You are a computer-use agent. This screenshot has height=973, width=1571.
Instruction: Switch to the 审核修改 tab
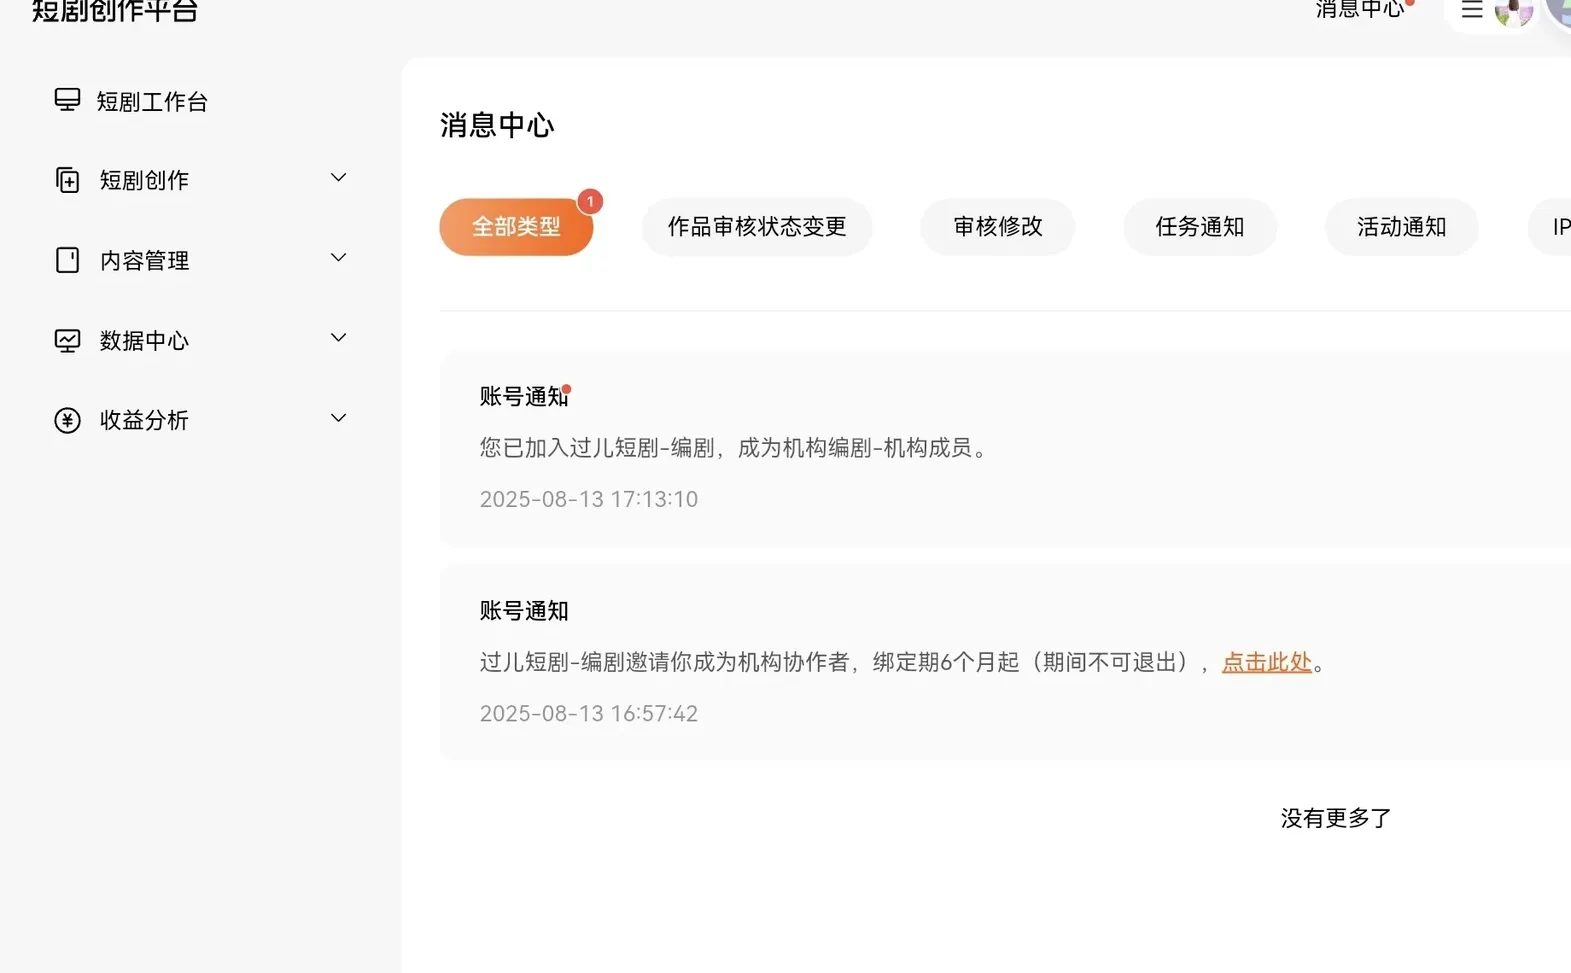(x=998, y=227)
